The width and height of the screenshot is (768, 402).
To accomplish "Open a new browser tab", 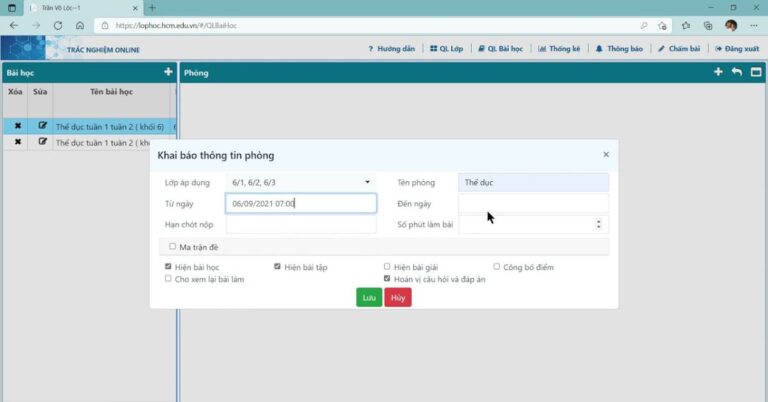I will (152, 8).
